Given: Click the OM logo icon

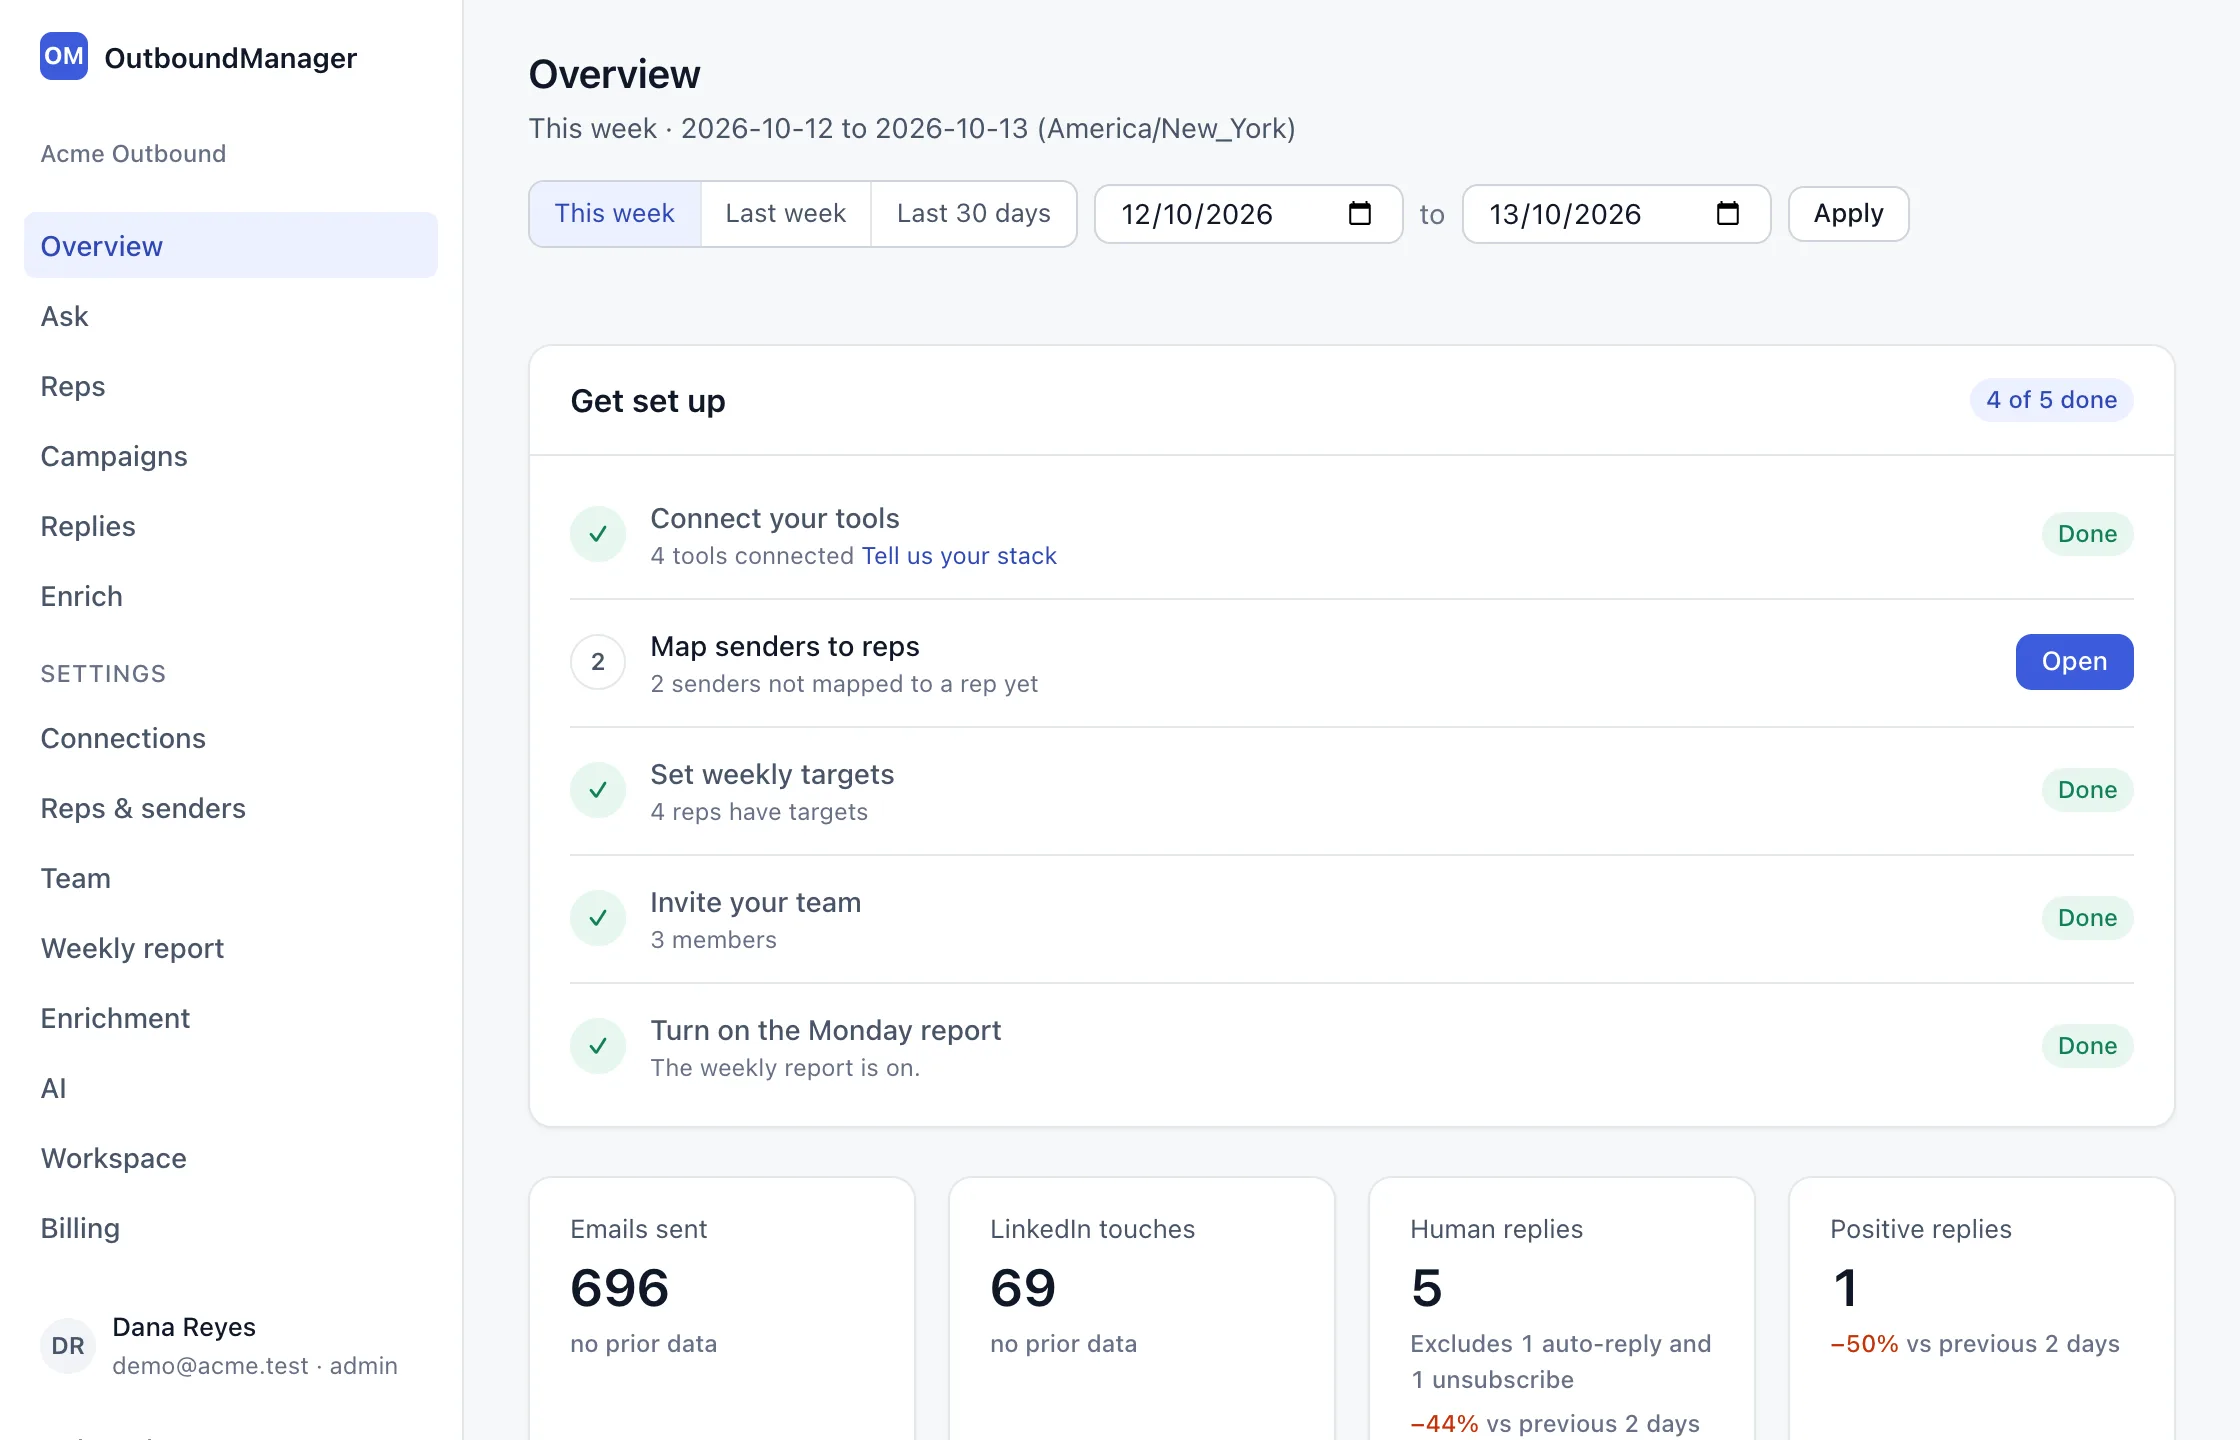Looking at the screenshot, I should (x=64, y=56).
